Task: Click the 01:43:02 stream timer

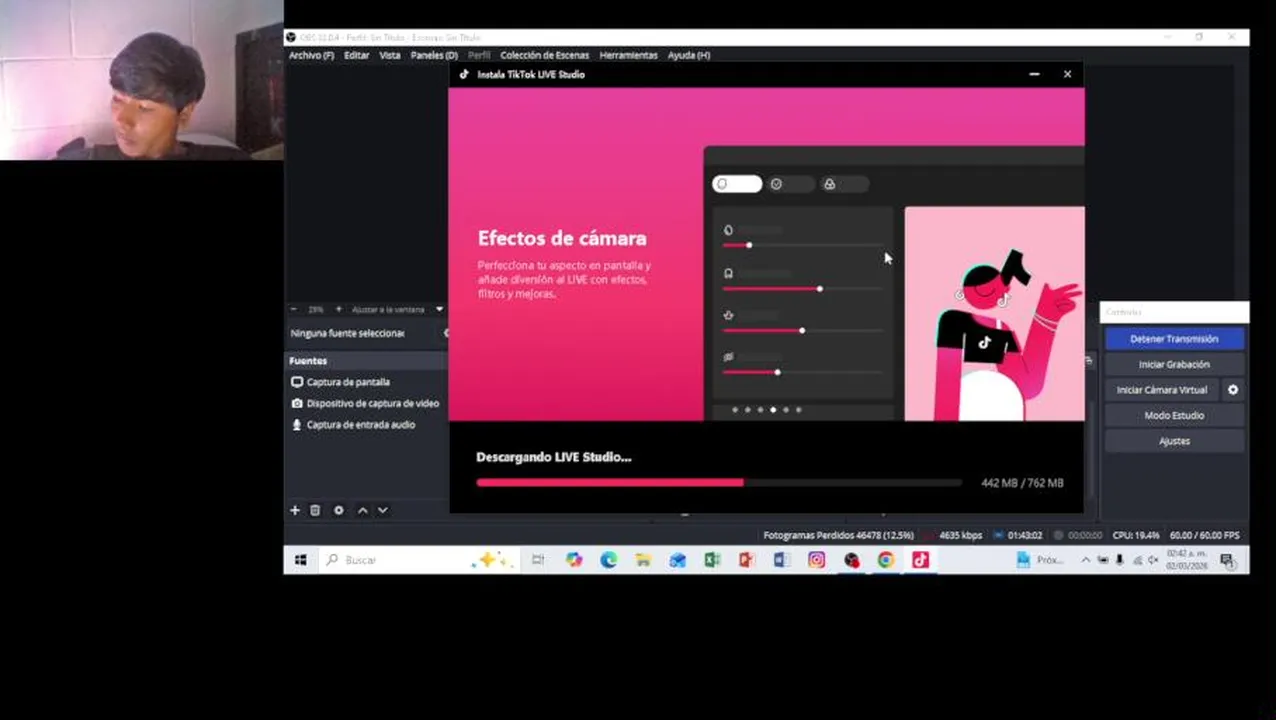Action: (x=1025, y=536)
